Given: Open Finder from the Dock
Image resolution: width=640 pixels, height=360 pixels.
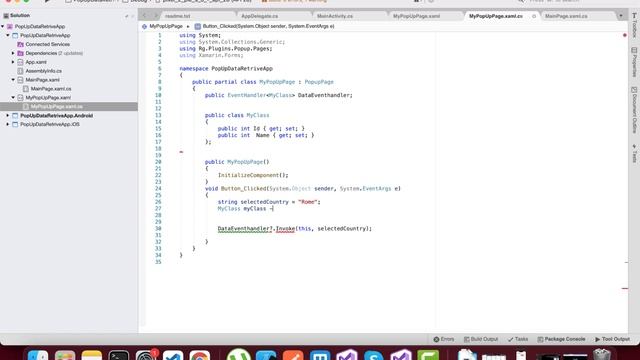Looking at the screenshot, I should [38, 356].
